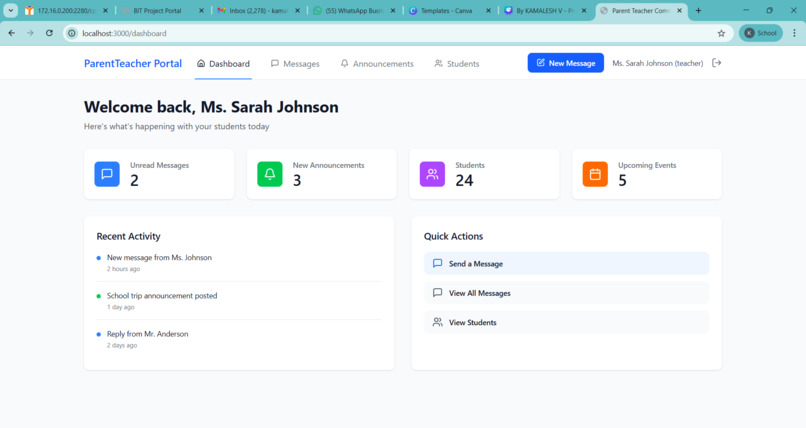
Task: Close the 172.16.0.200 tab
Action: (x=105, y=10)
